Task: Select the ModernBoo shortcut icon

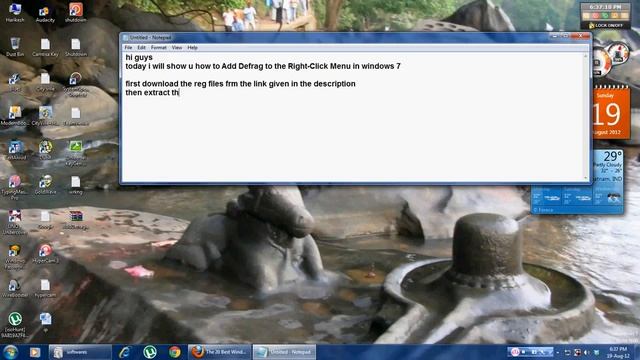Action: pyautogui.click(x=15, y=116)
